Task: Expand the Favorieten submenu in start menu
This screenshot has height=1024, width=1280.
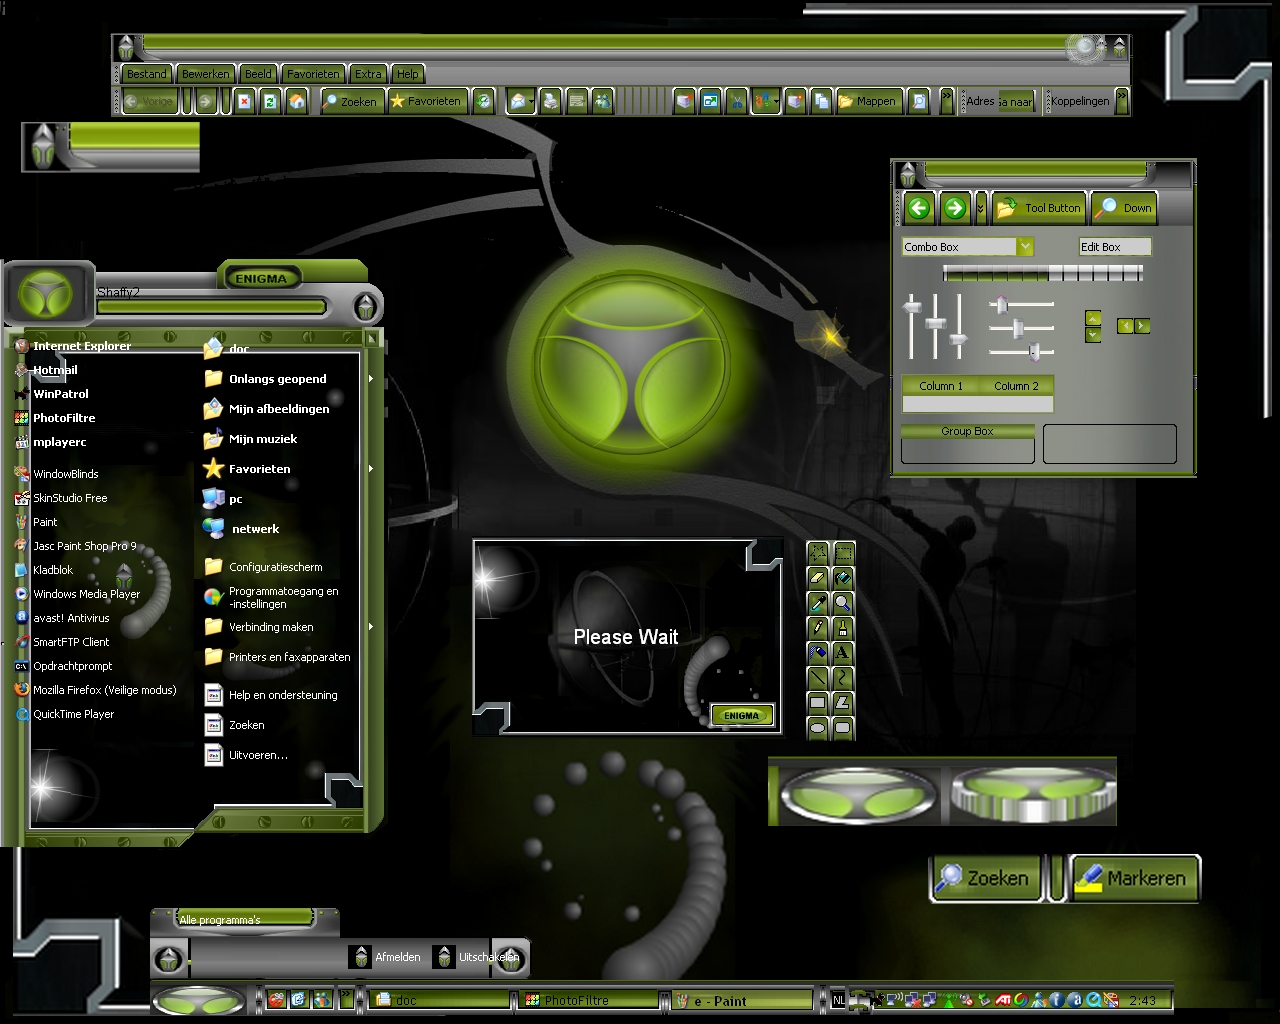Action: 370,469
